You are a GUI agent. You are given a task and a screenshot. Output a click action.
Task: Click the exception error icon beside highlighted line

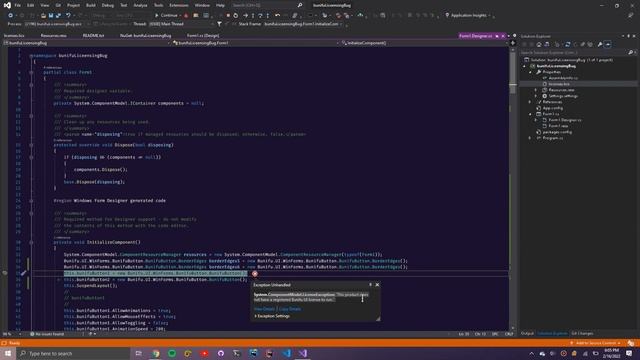(255, 274)
